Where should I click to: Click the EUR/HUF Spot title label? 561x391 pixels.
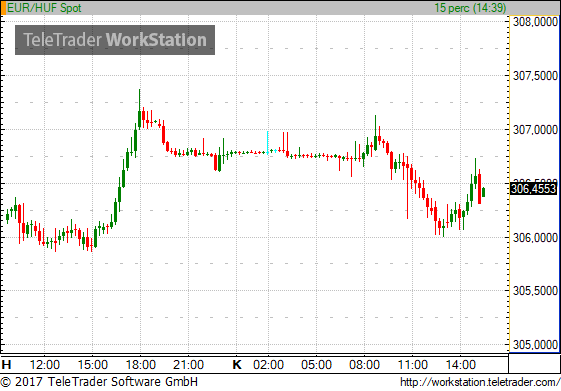click(44, 8)
